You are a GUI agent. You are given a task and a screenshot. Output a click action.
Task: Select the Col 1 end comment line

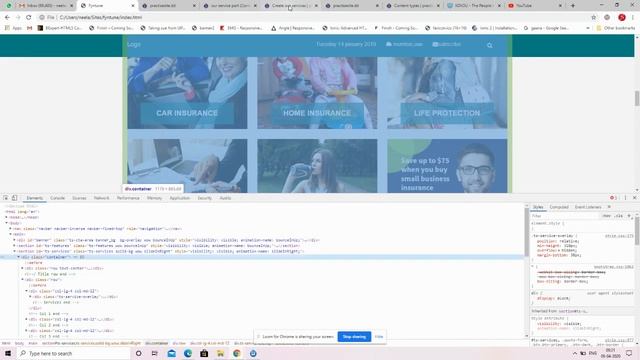(x=48, y=313)
